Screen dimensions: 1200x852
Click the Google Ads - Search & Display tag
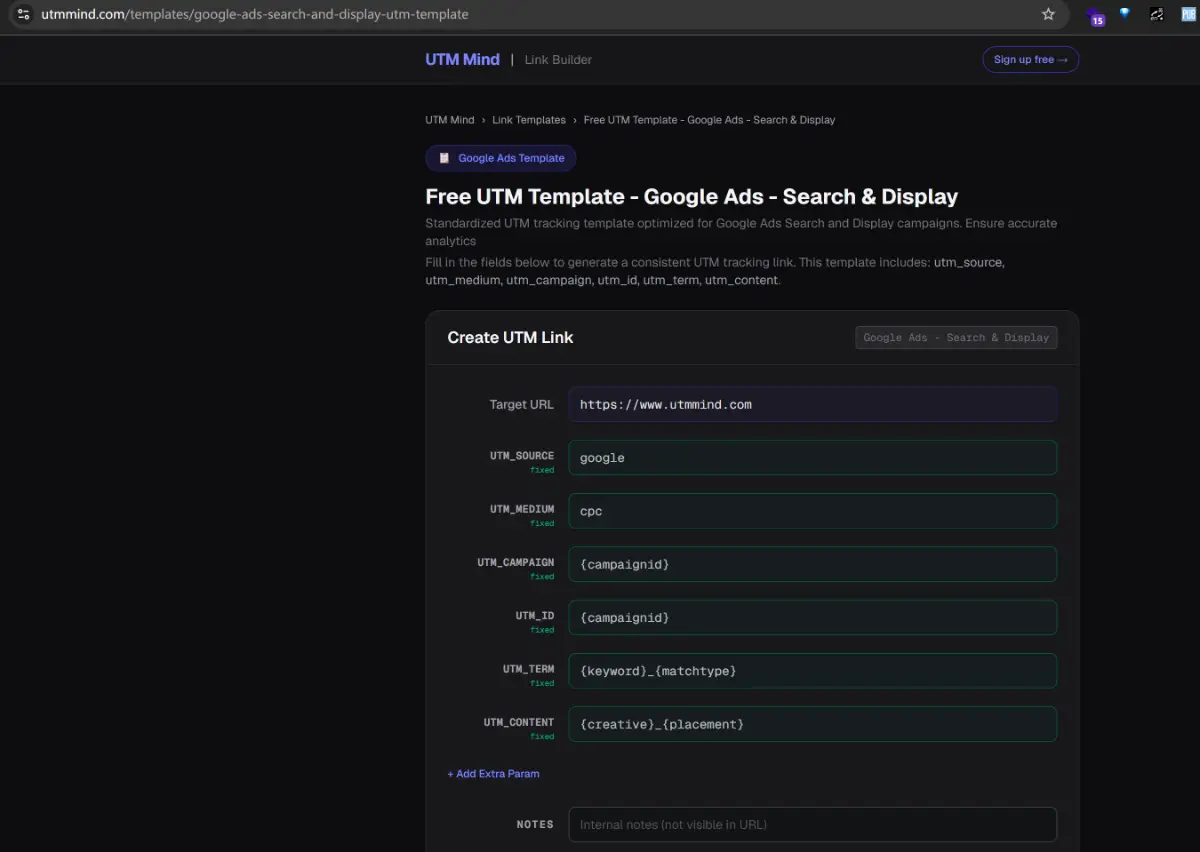(x=956, y=338)
